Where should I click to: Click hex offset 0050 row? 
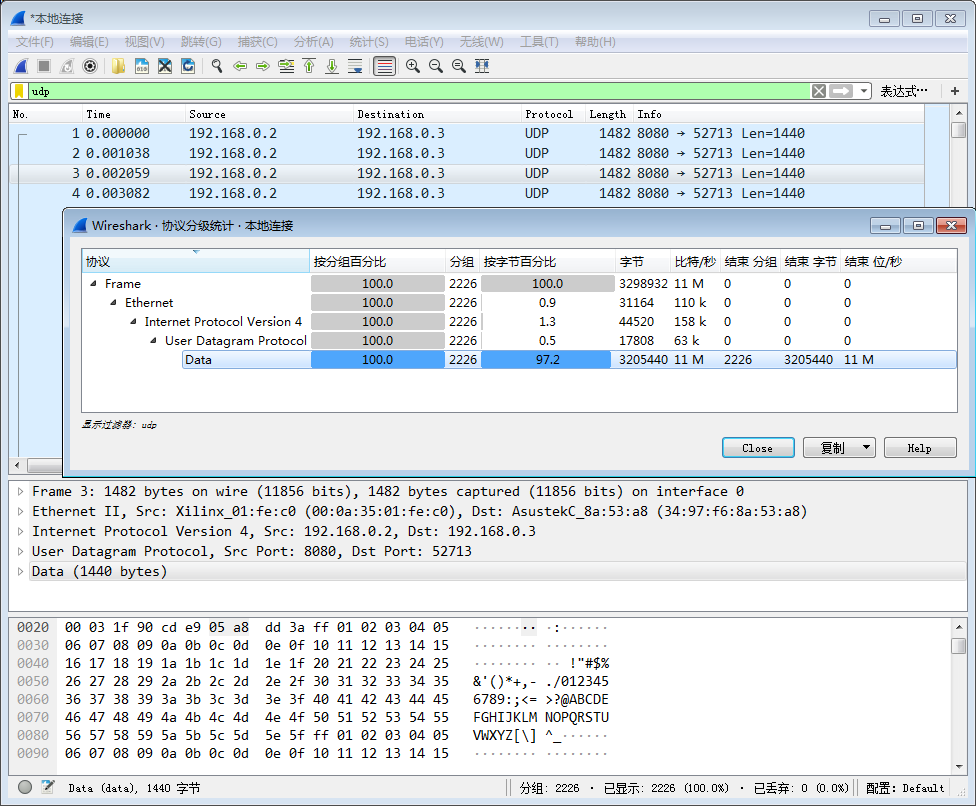click(x=32, y=682)
